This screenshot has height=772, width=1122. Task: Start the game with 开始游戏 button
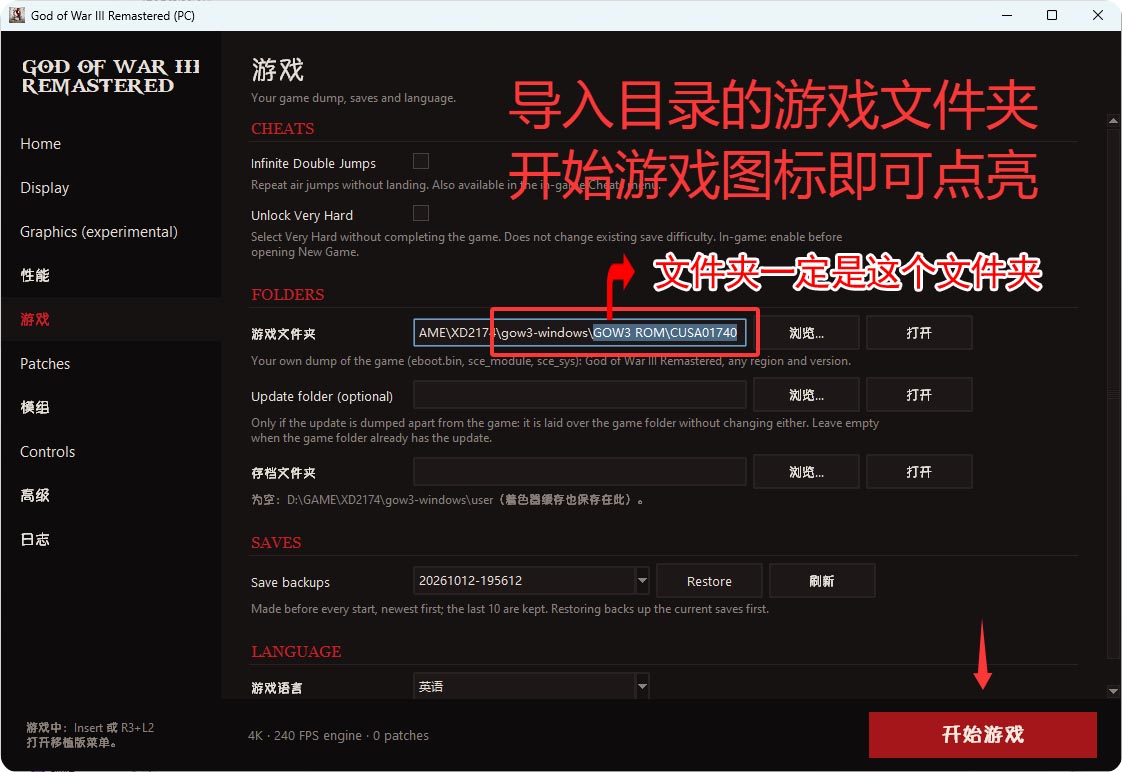point(982,735)
